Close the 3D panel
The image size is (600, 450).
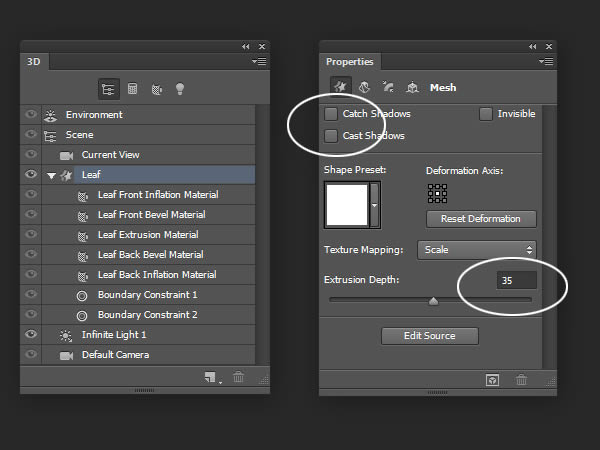click(x=262, y=46)
